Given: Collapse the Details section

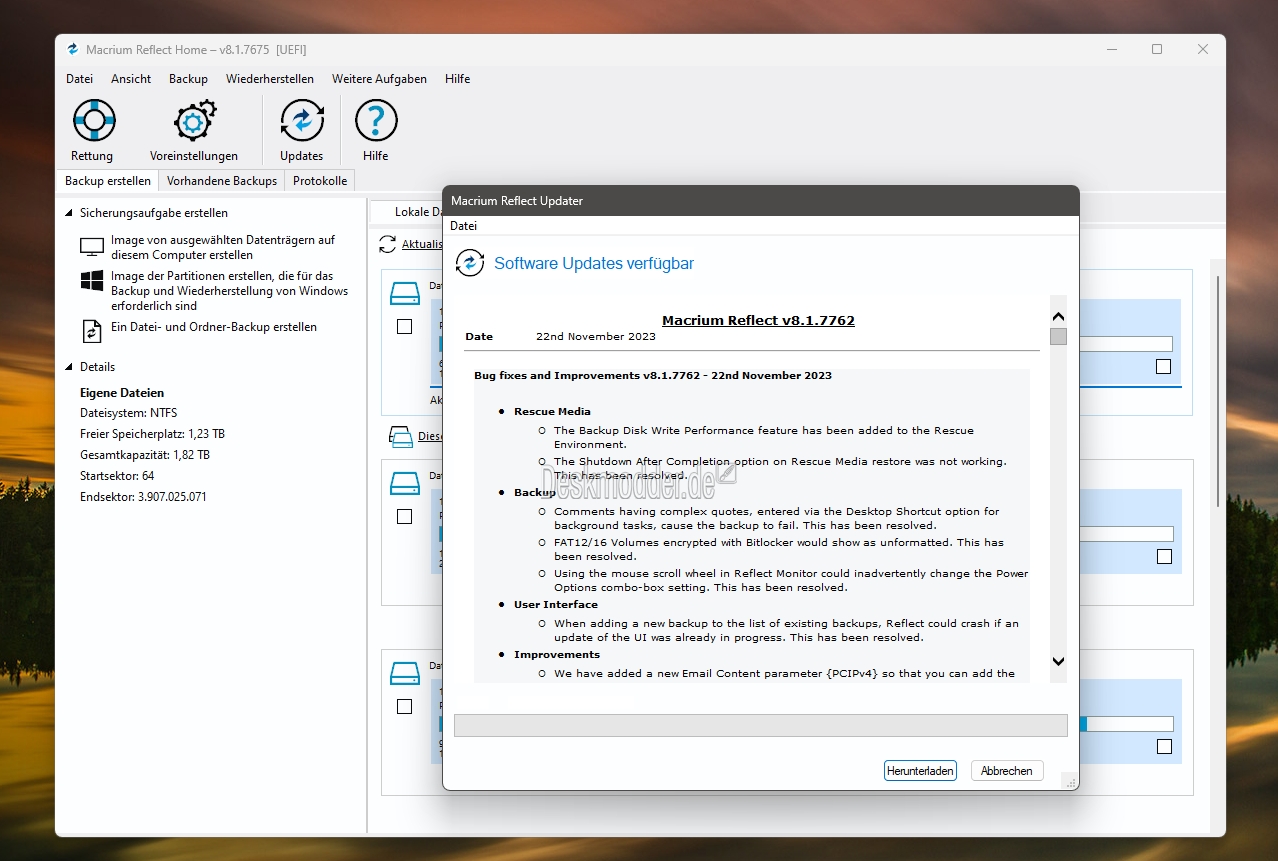Looking at the screenshot, I should coord(69,367).
